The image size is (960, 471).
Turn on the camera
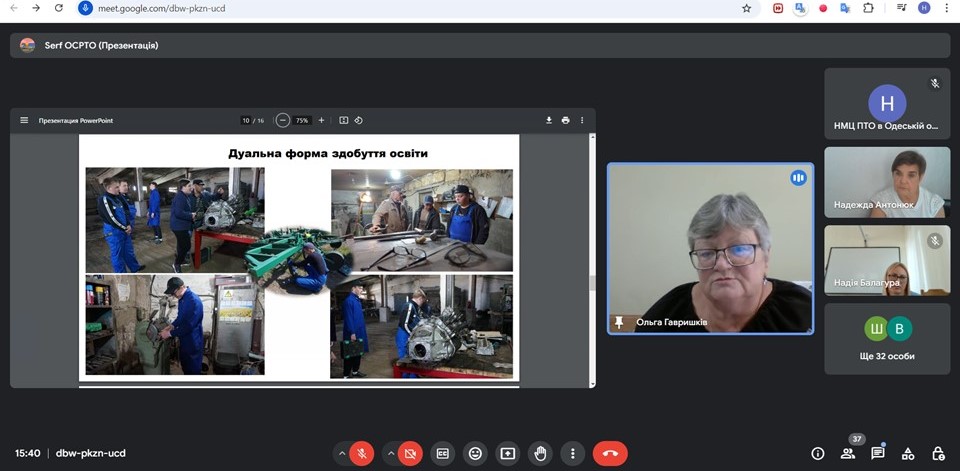410,453
